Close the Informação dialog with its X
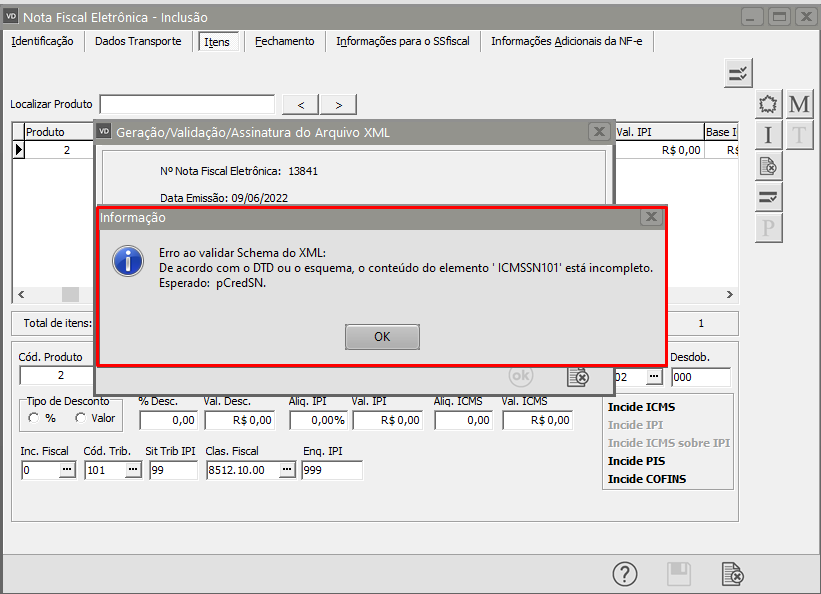The image size is (821, 594). coord(651,217)
